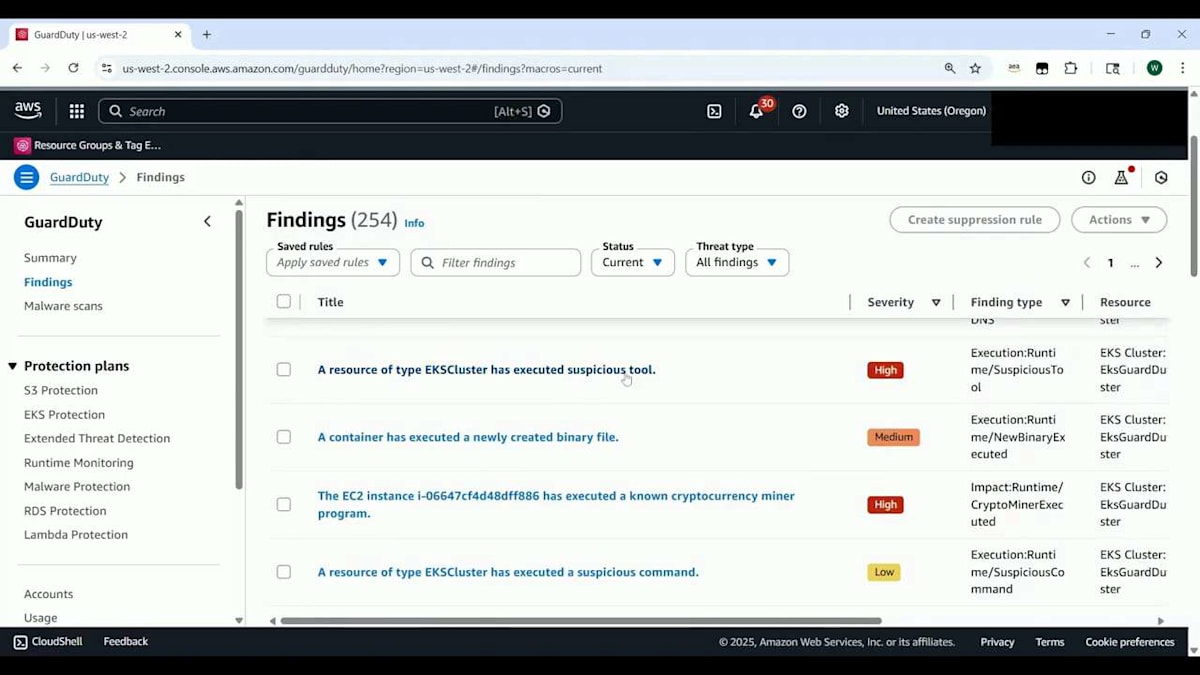Viewport: 1200px width, 675px height.
Task: Open console settings gear
Action: coord(842,111)
